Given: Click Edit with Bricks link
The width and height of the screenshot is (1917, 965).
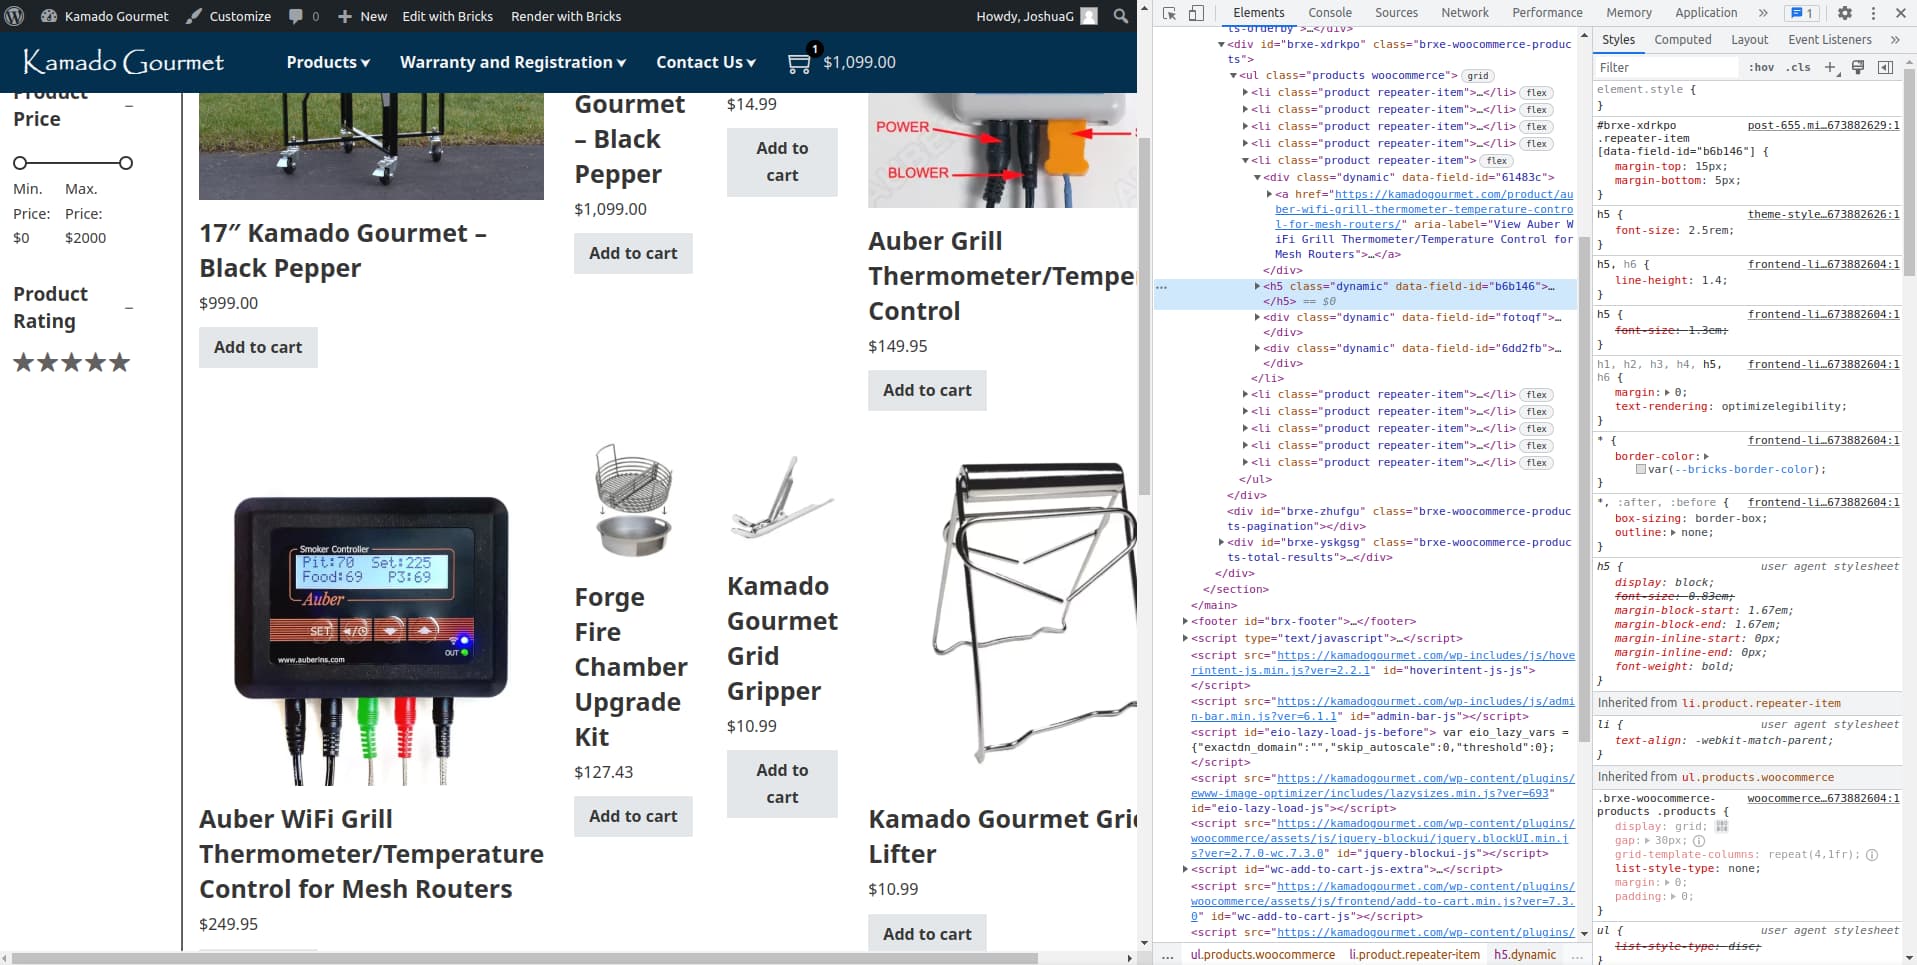Looking at the screenshot, I should pyautogui.click(x=447, y=16).
